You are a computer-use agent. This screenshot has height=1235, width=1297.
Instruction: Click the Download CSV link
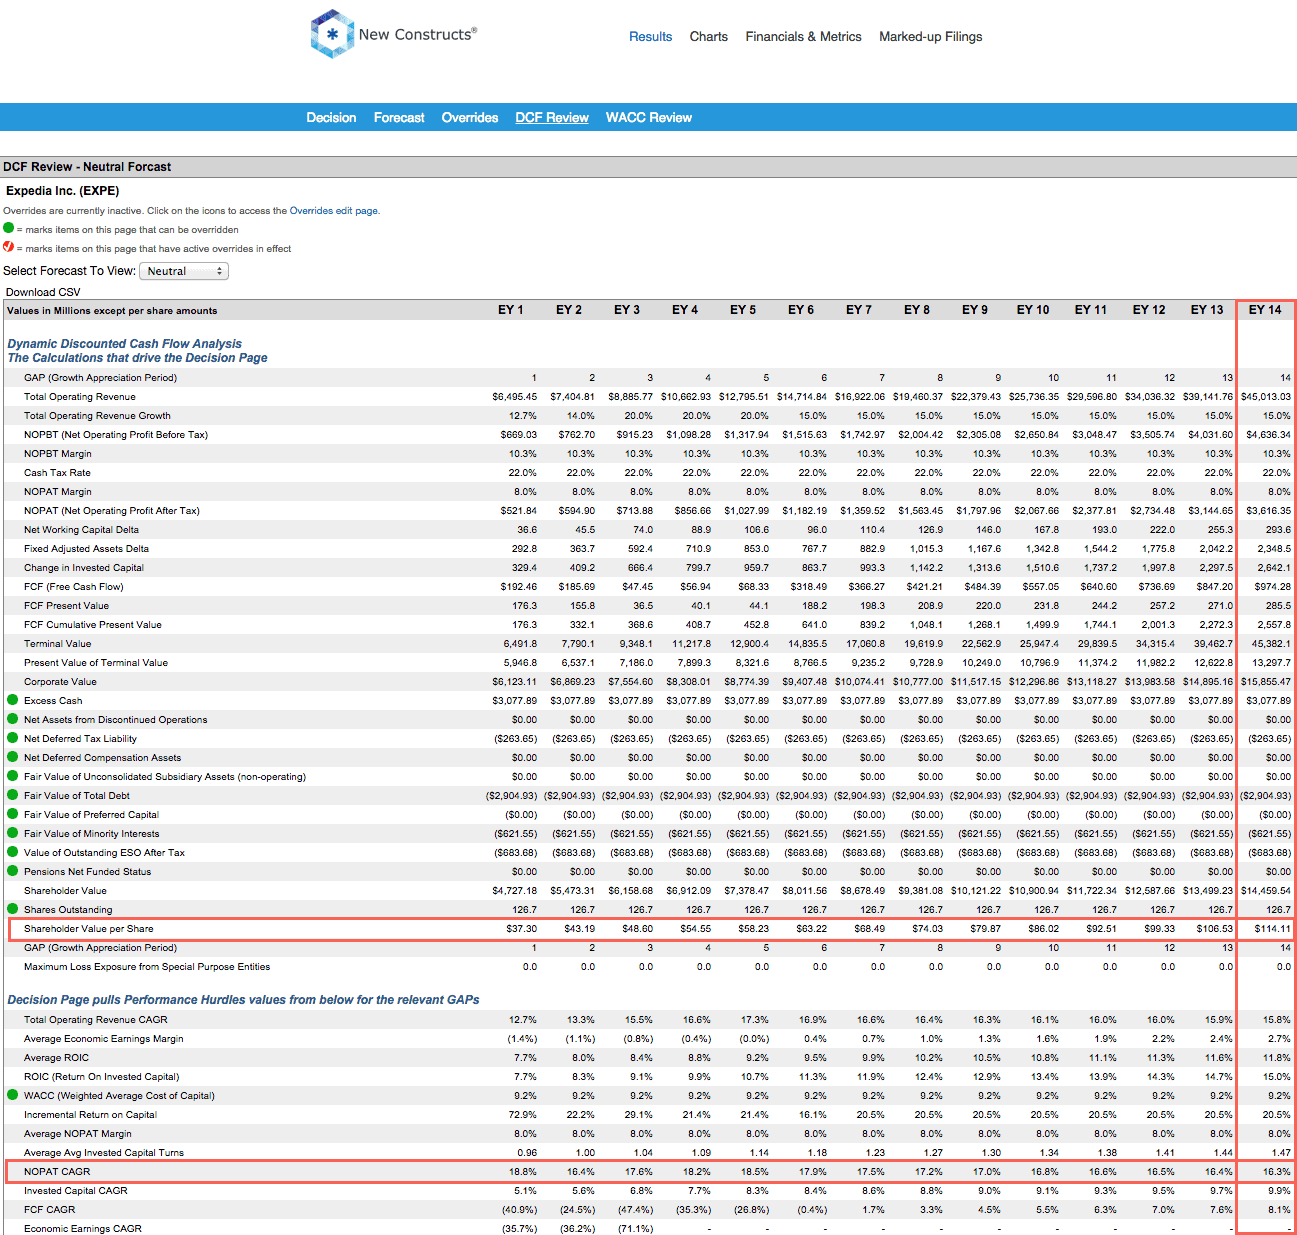pos(43,292)
